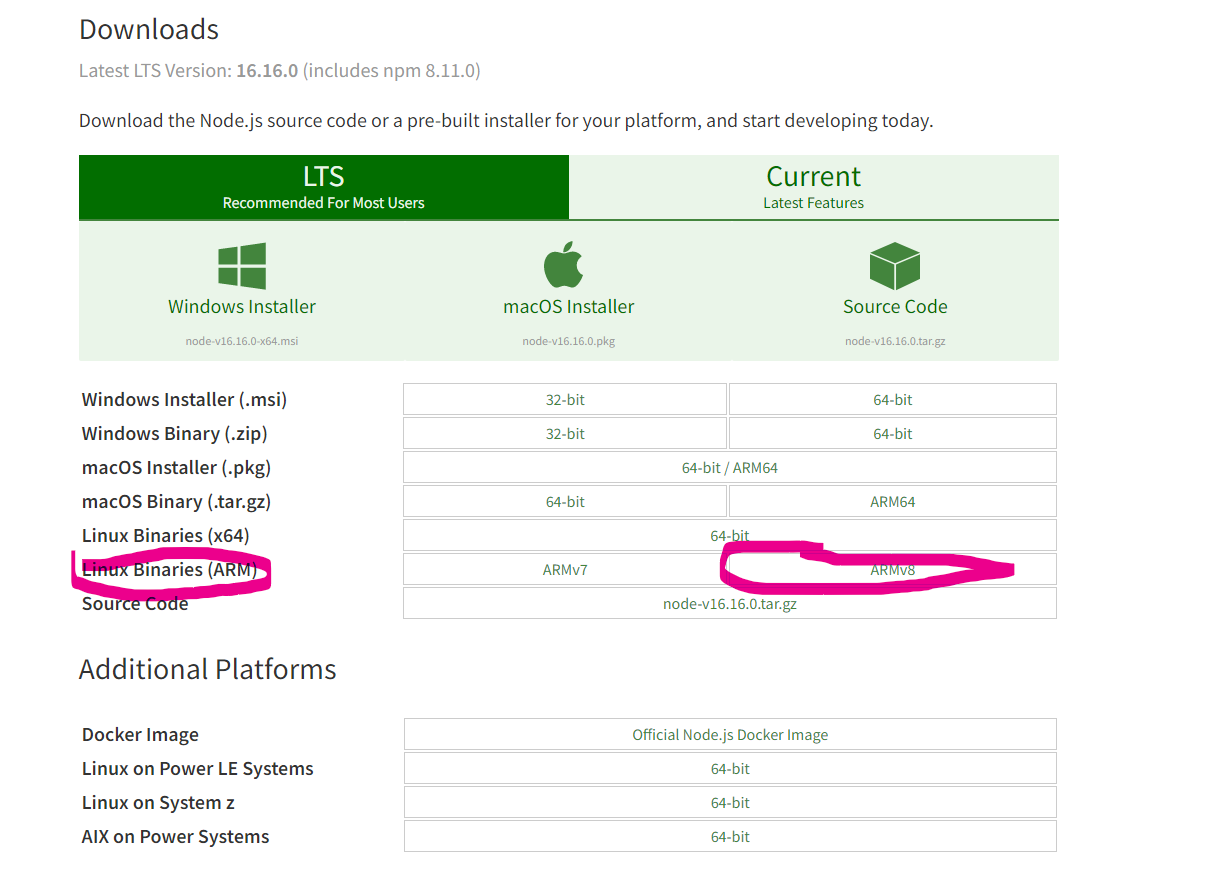
Task: Click the macOS Installer (.pkg) row label
Action: 176,468
